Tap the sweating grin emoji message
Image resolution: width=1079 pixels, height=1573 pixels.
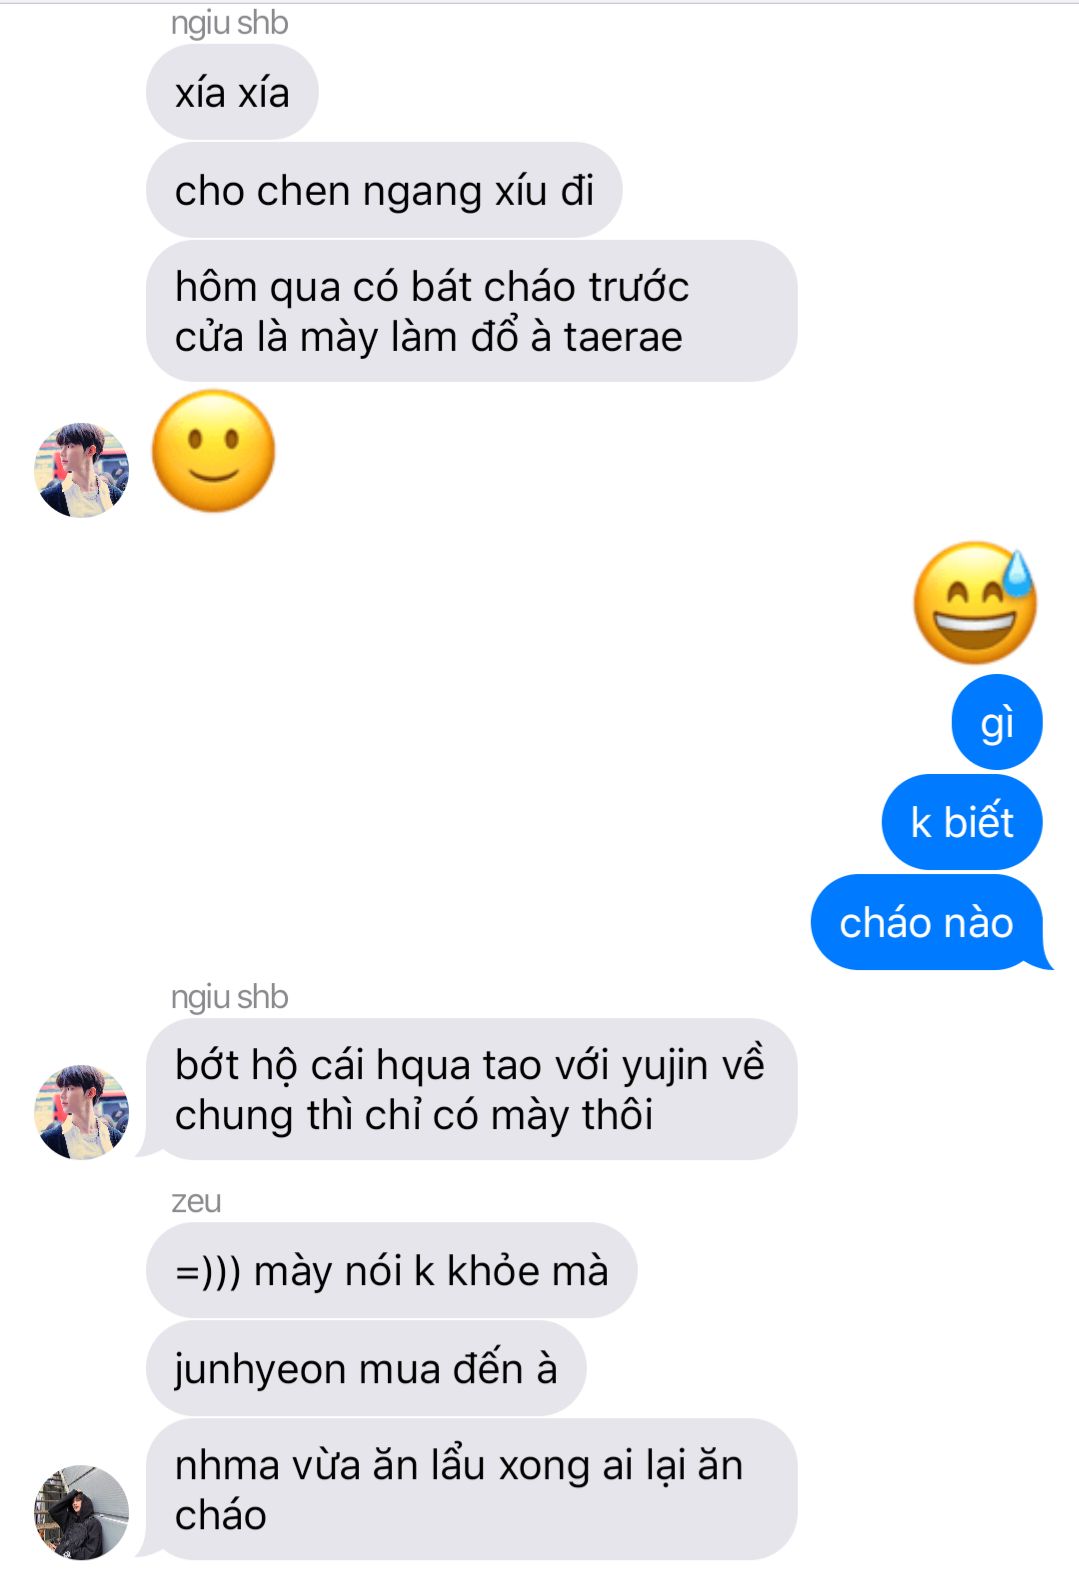click(x=976, y=603)
